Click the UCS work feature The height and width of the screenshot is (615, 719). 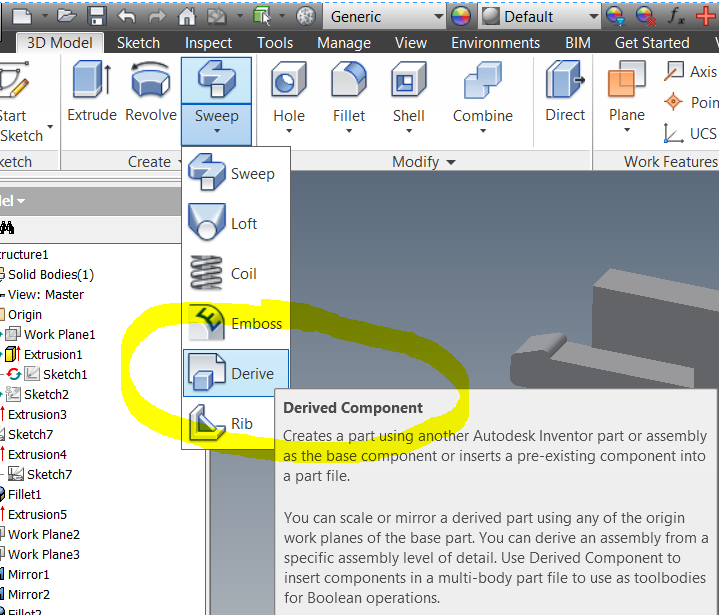(691, 133)
